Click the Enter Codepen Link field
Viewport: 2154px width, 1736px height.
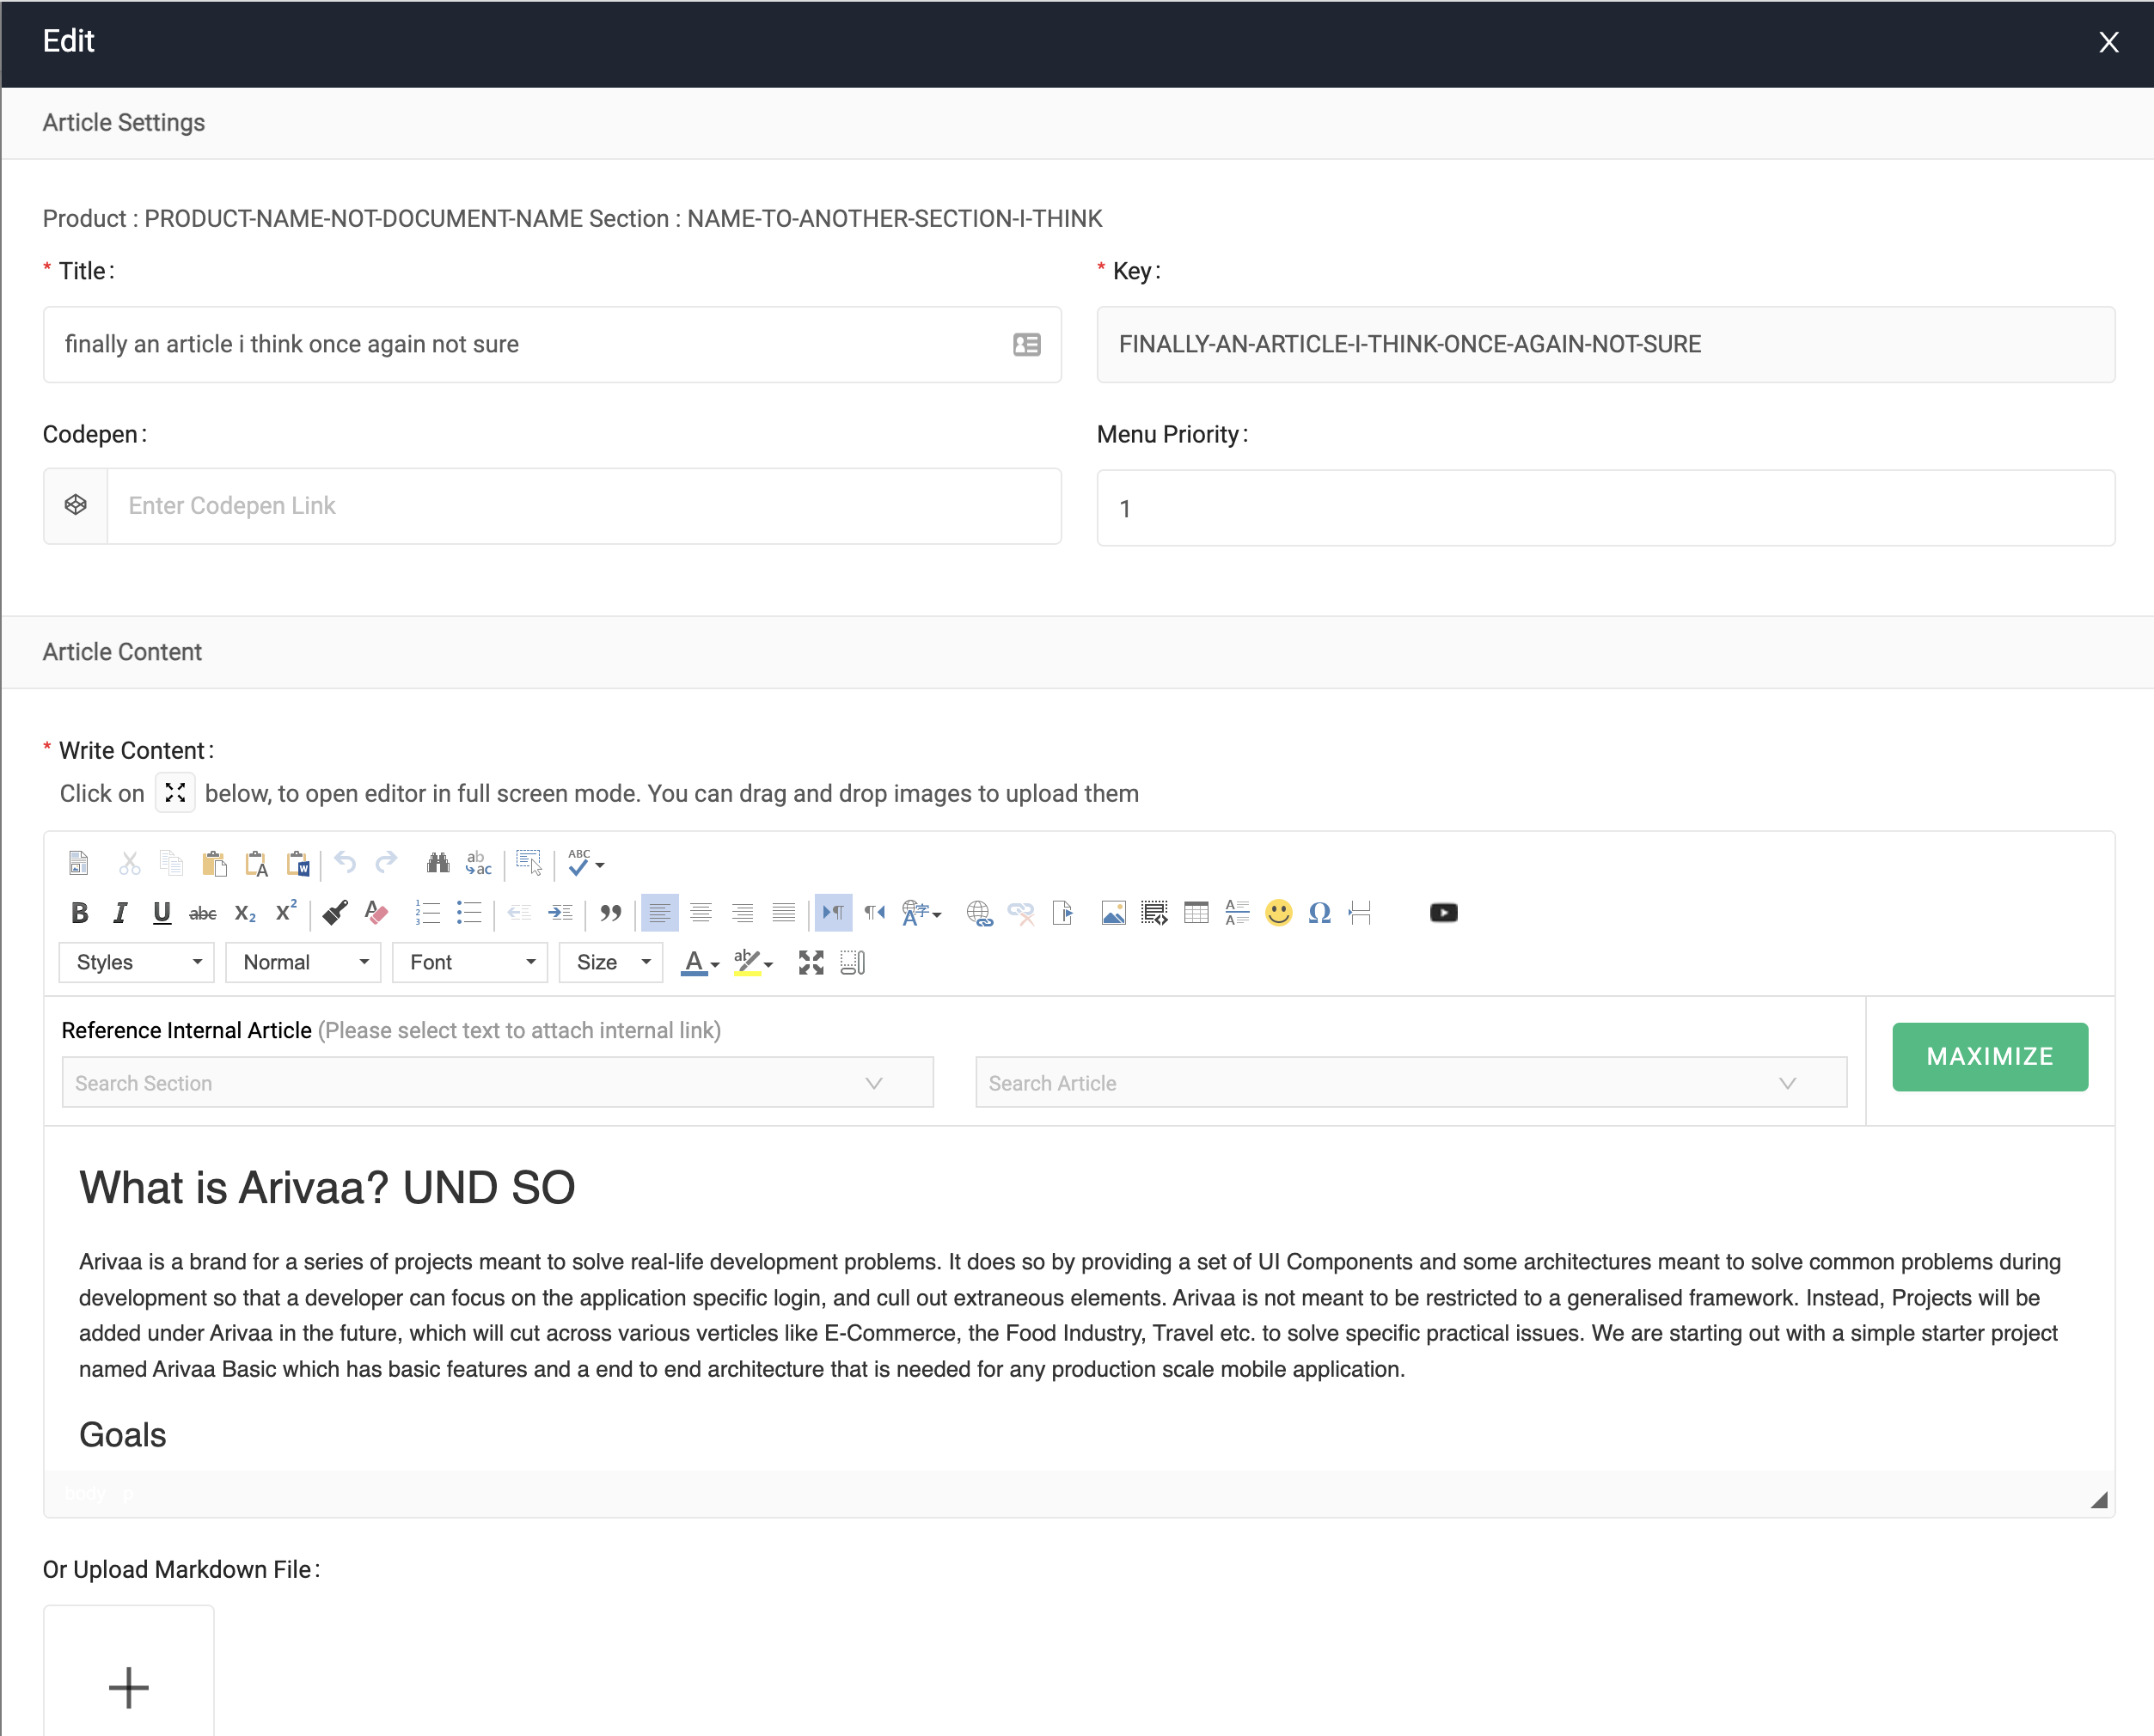[584, 505]
